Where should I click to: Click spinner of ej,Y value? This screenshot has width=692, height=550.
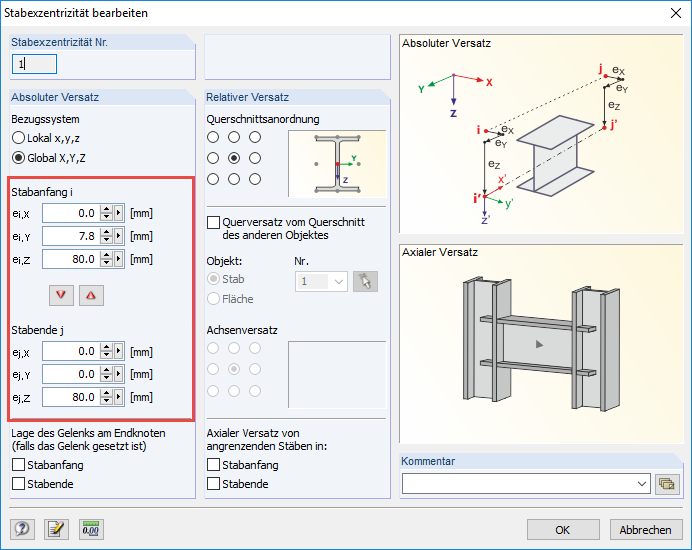point(106,374)
